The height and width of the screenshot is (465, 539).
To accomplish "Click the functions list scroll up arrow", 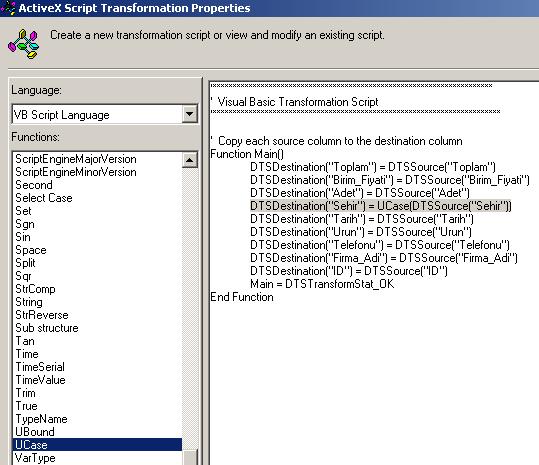I will [190, 160].
